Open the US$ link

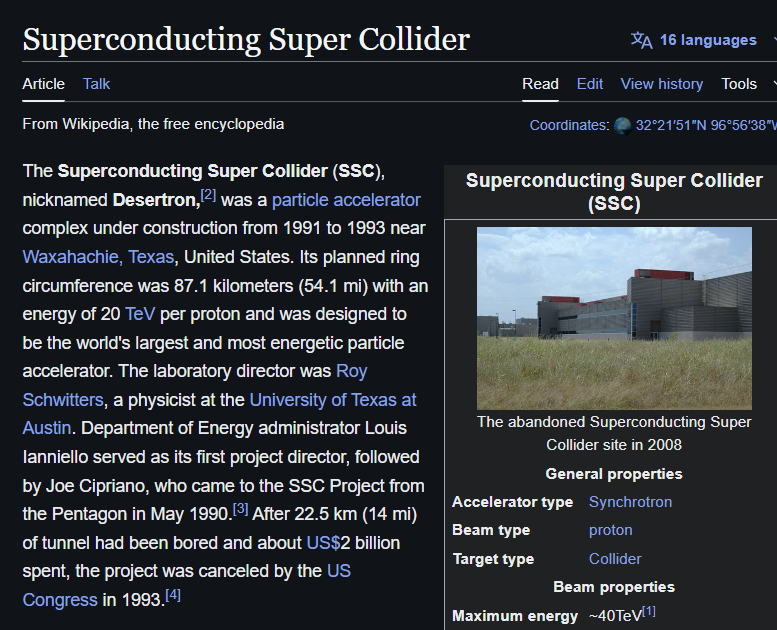tap(323, 543)
